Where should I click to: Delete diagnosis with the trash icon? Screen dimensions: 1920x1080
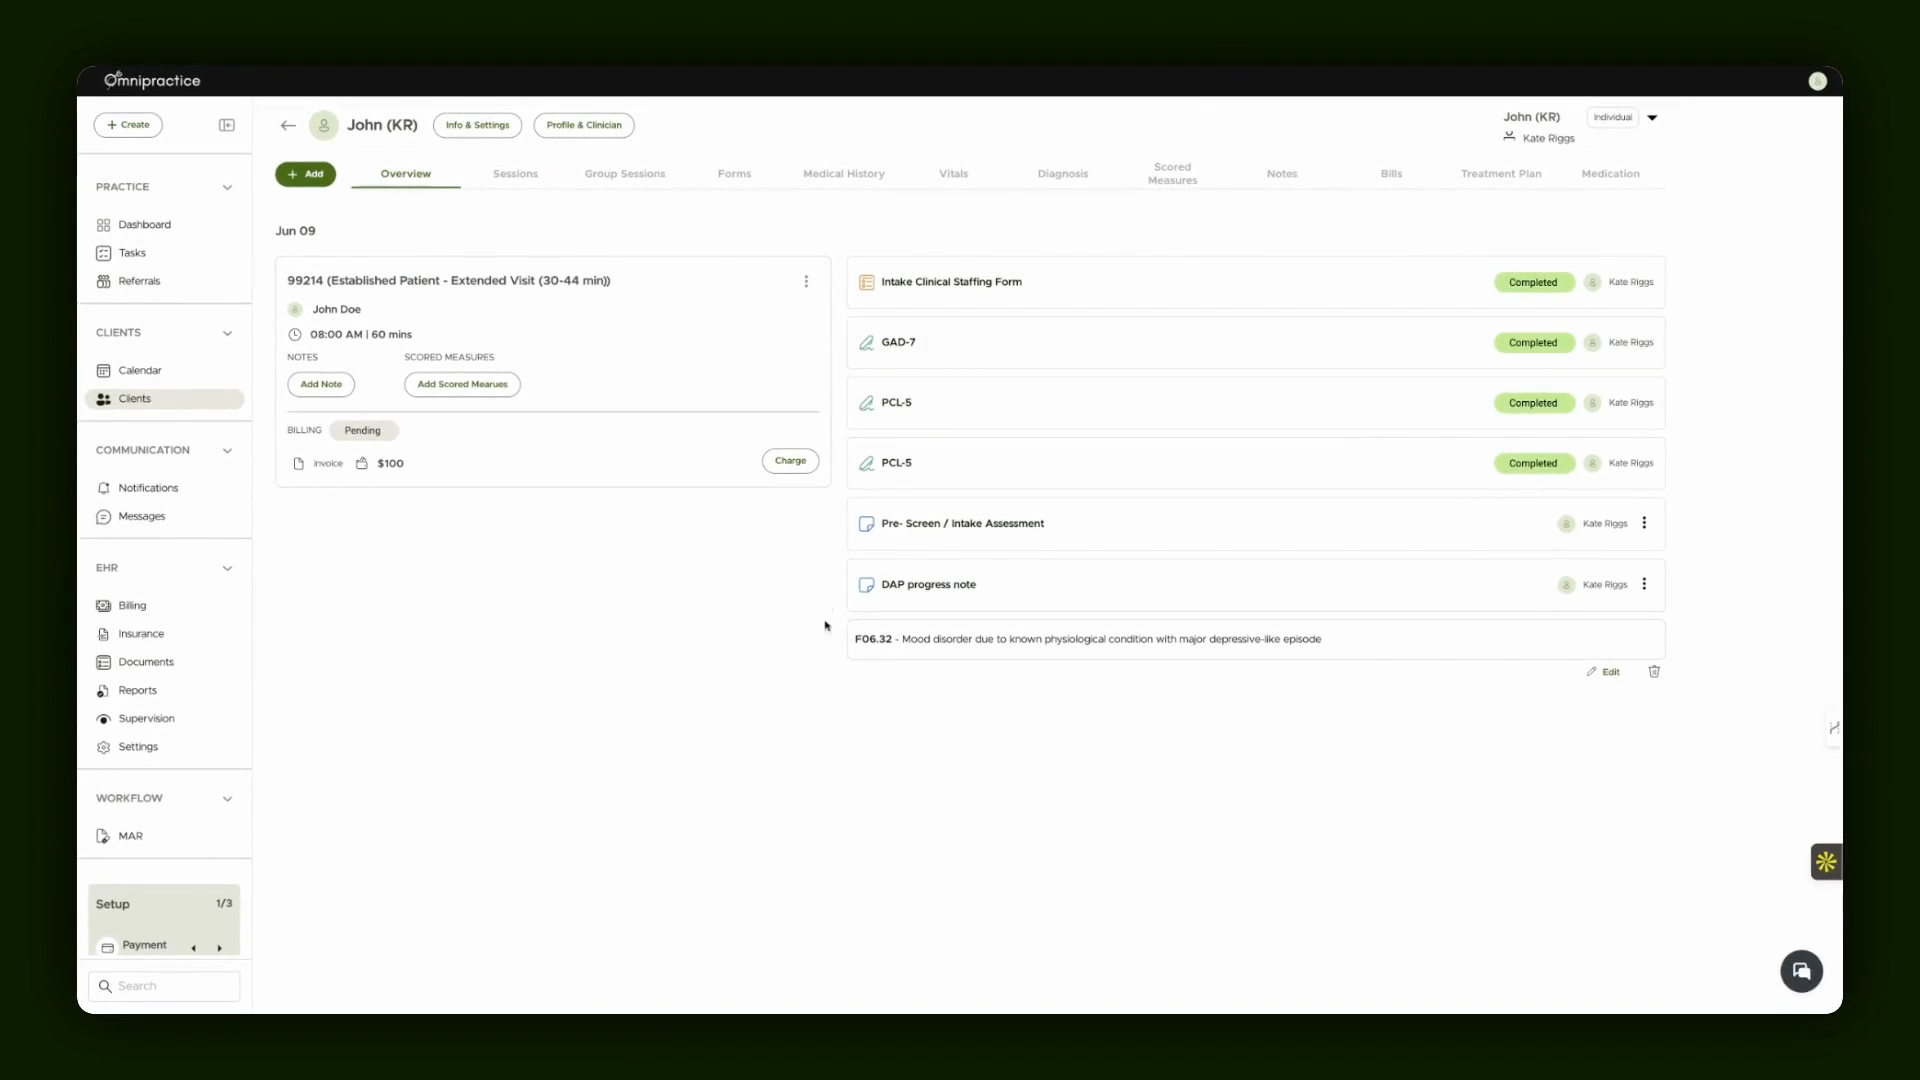pos(1654,672)
